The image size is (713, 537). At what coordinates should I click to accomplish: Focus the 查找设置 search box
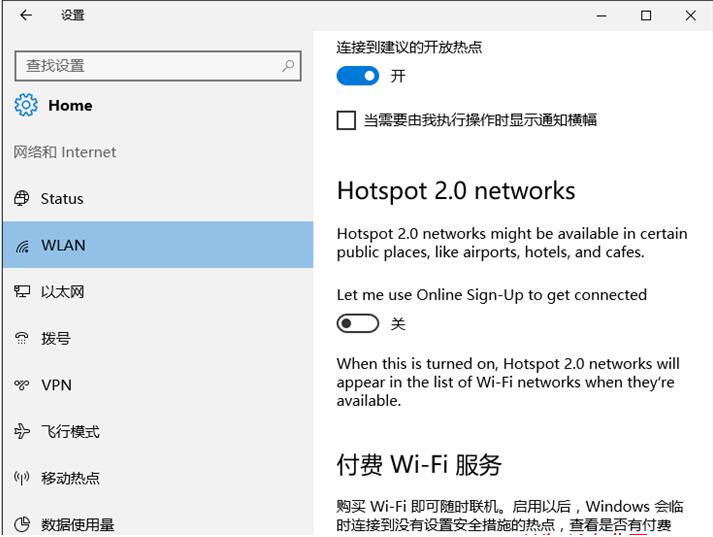[158, 66]
